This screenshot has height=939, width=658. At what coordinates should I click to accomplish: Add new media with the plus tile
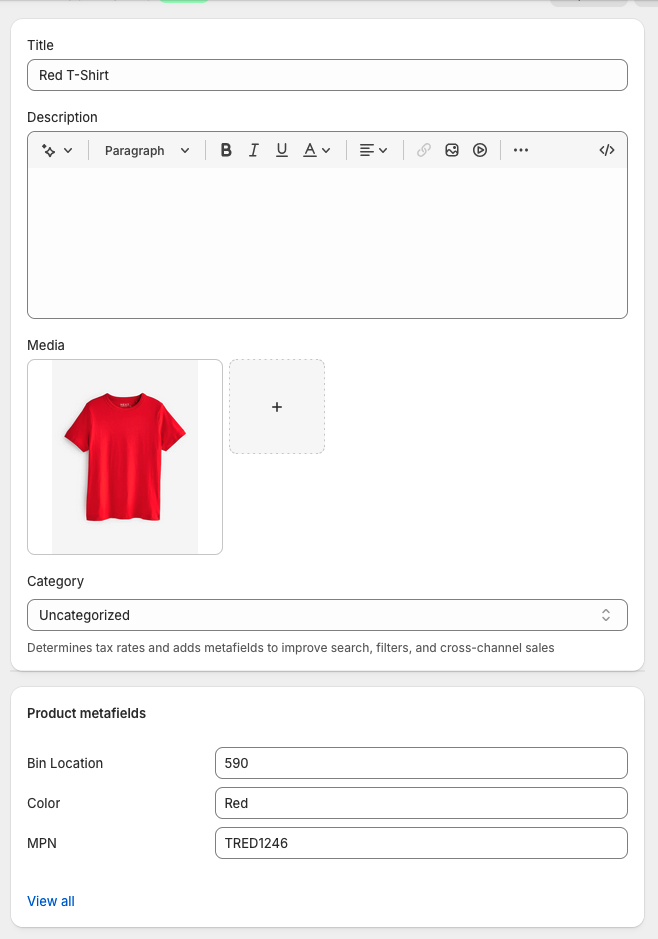(277, 406)
